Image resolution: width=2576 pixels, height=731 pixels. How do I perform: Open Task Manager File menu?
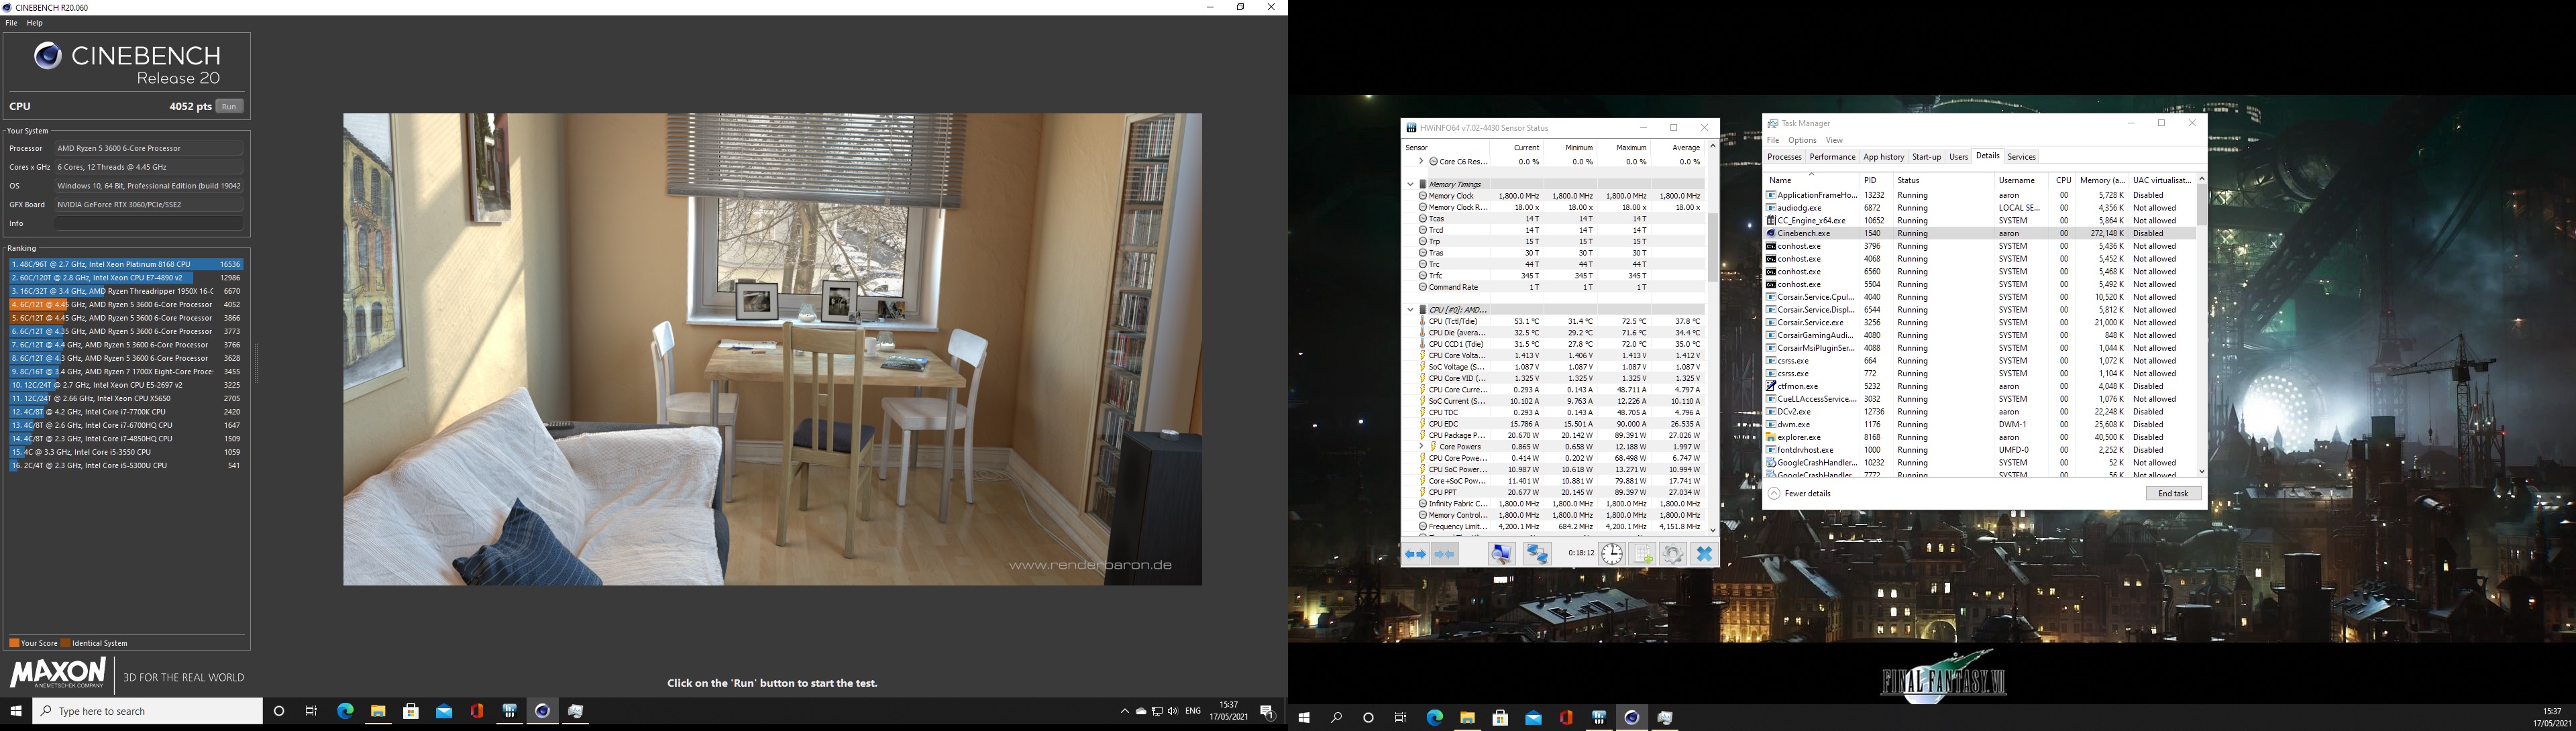click(x=1773, y=141)
